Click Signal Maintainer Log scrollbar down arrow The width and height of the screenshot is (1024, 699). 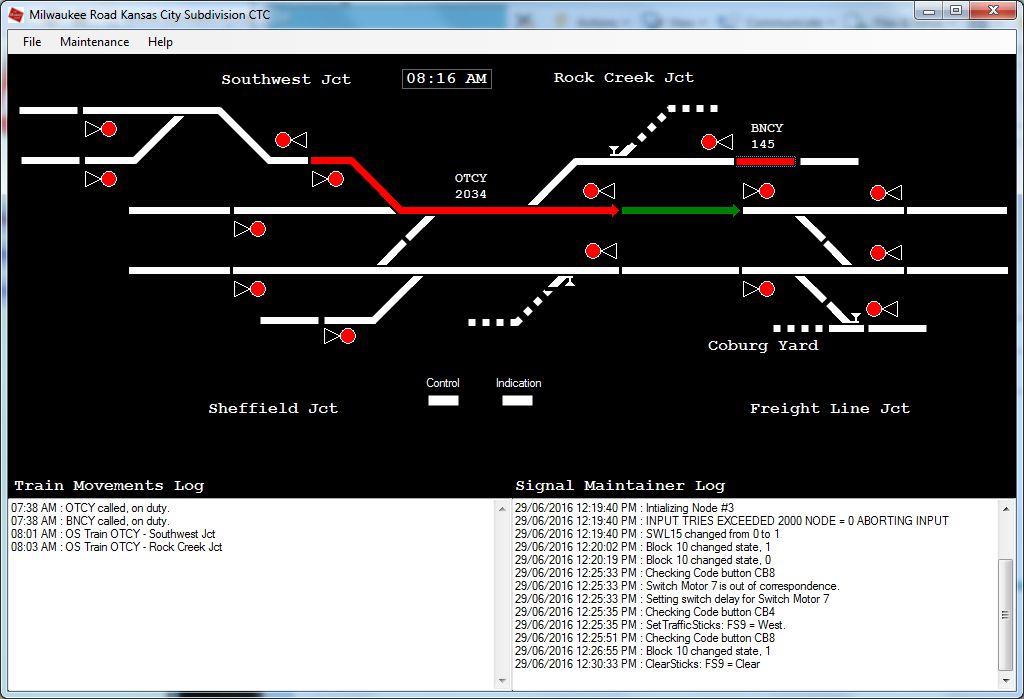click(1006, 681)
